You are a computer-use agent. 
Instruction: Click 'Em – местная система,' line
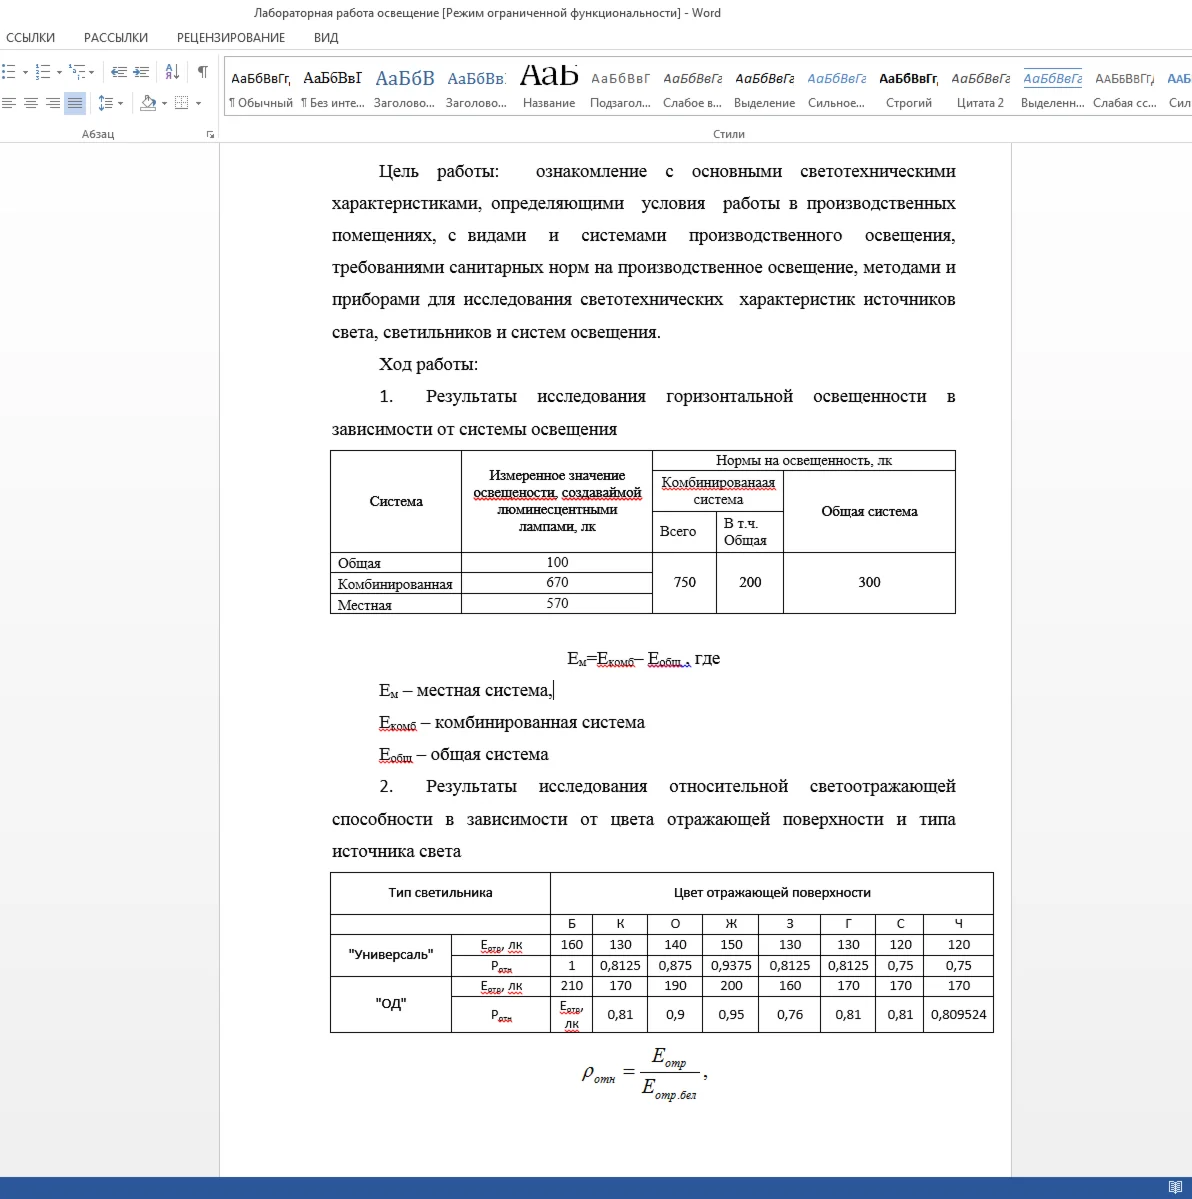[465, 690]
